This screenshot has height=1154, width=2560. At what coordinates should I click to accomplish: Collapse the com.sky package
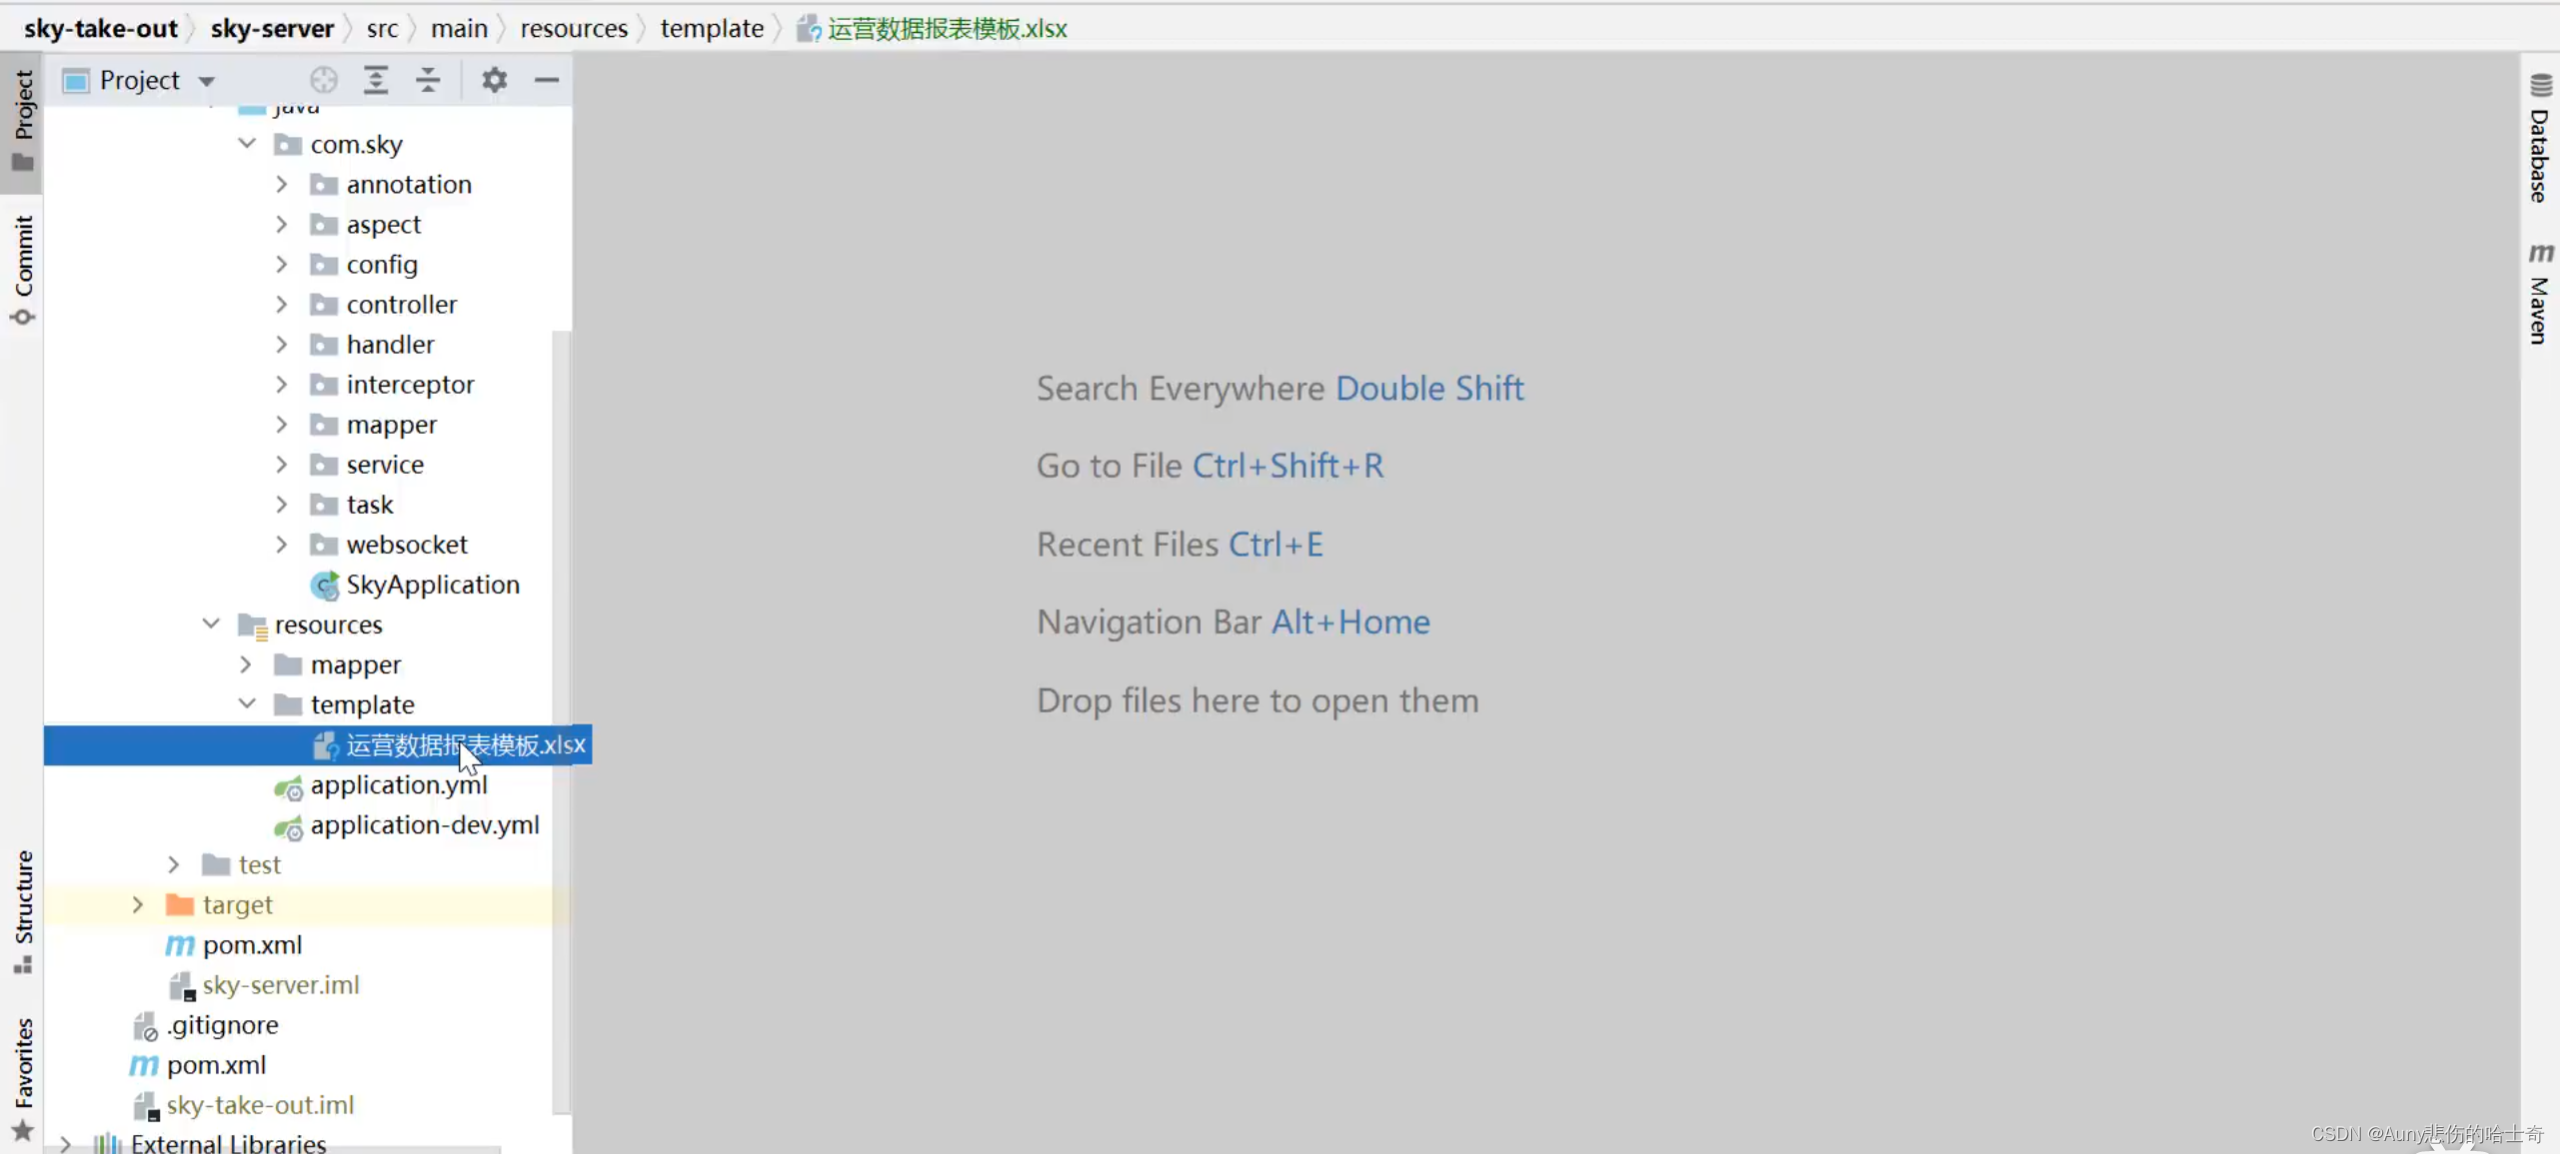[247, 144]
